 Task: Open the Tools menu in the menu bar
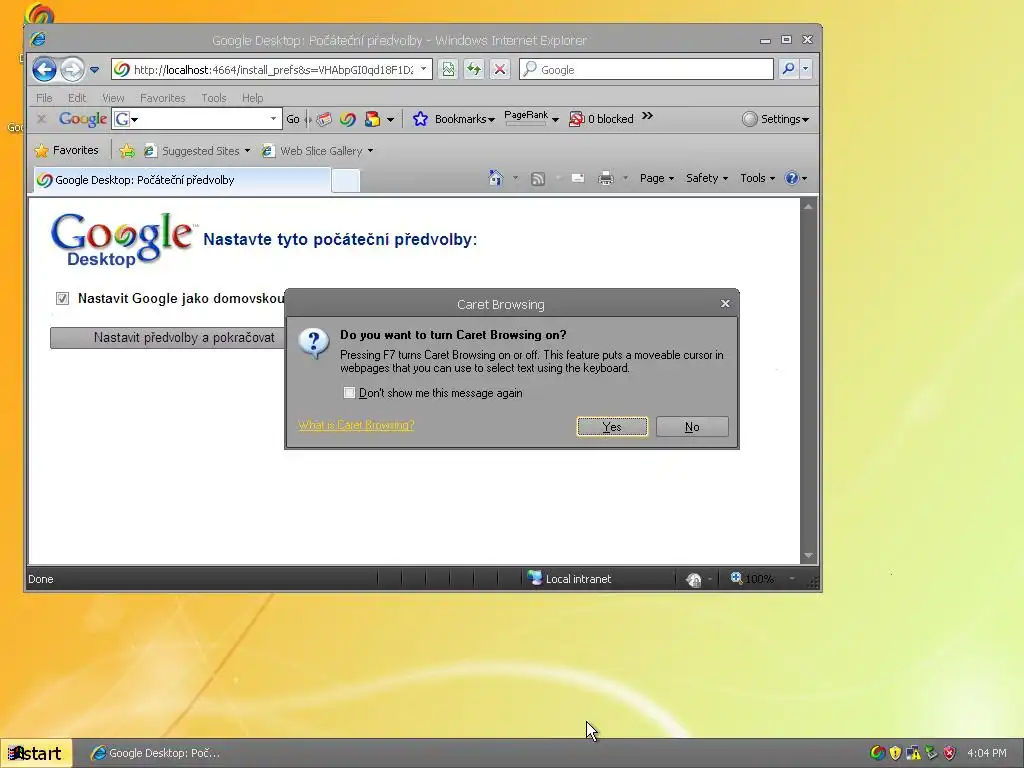pos(214,98)
